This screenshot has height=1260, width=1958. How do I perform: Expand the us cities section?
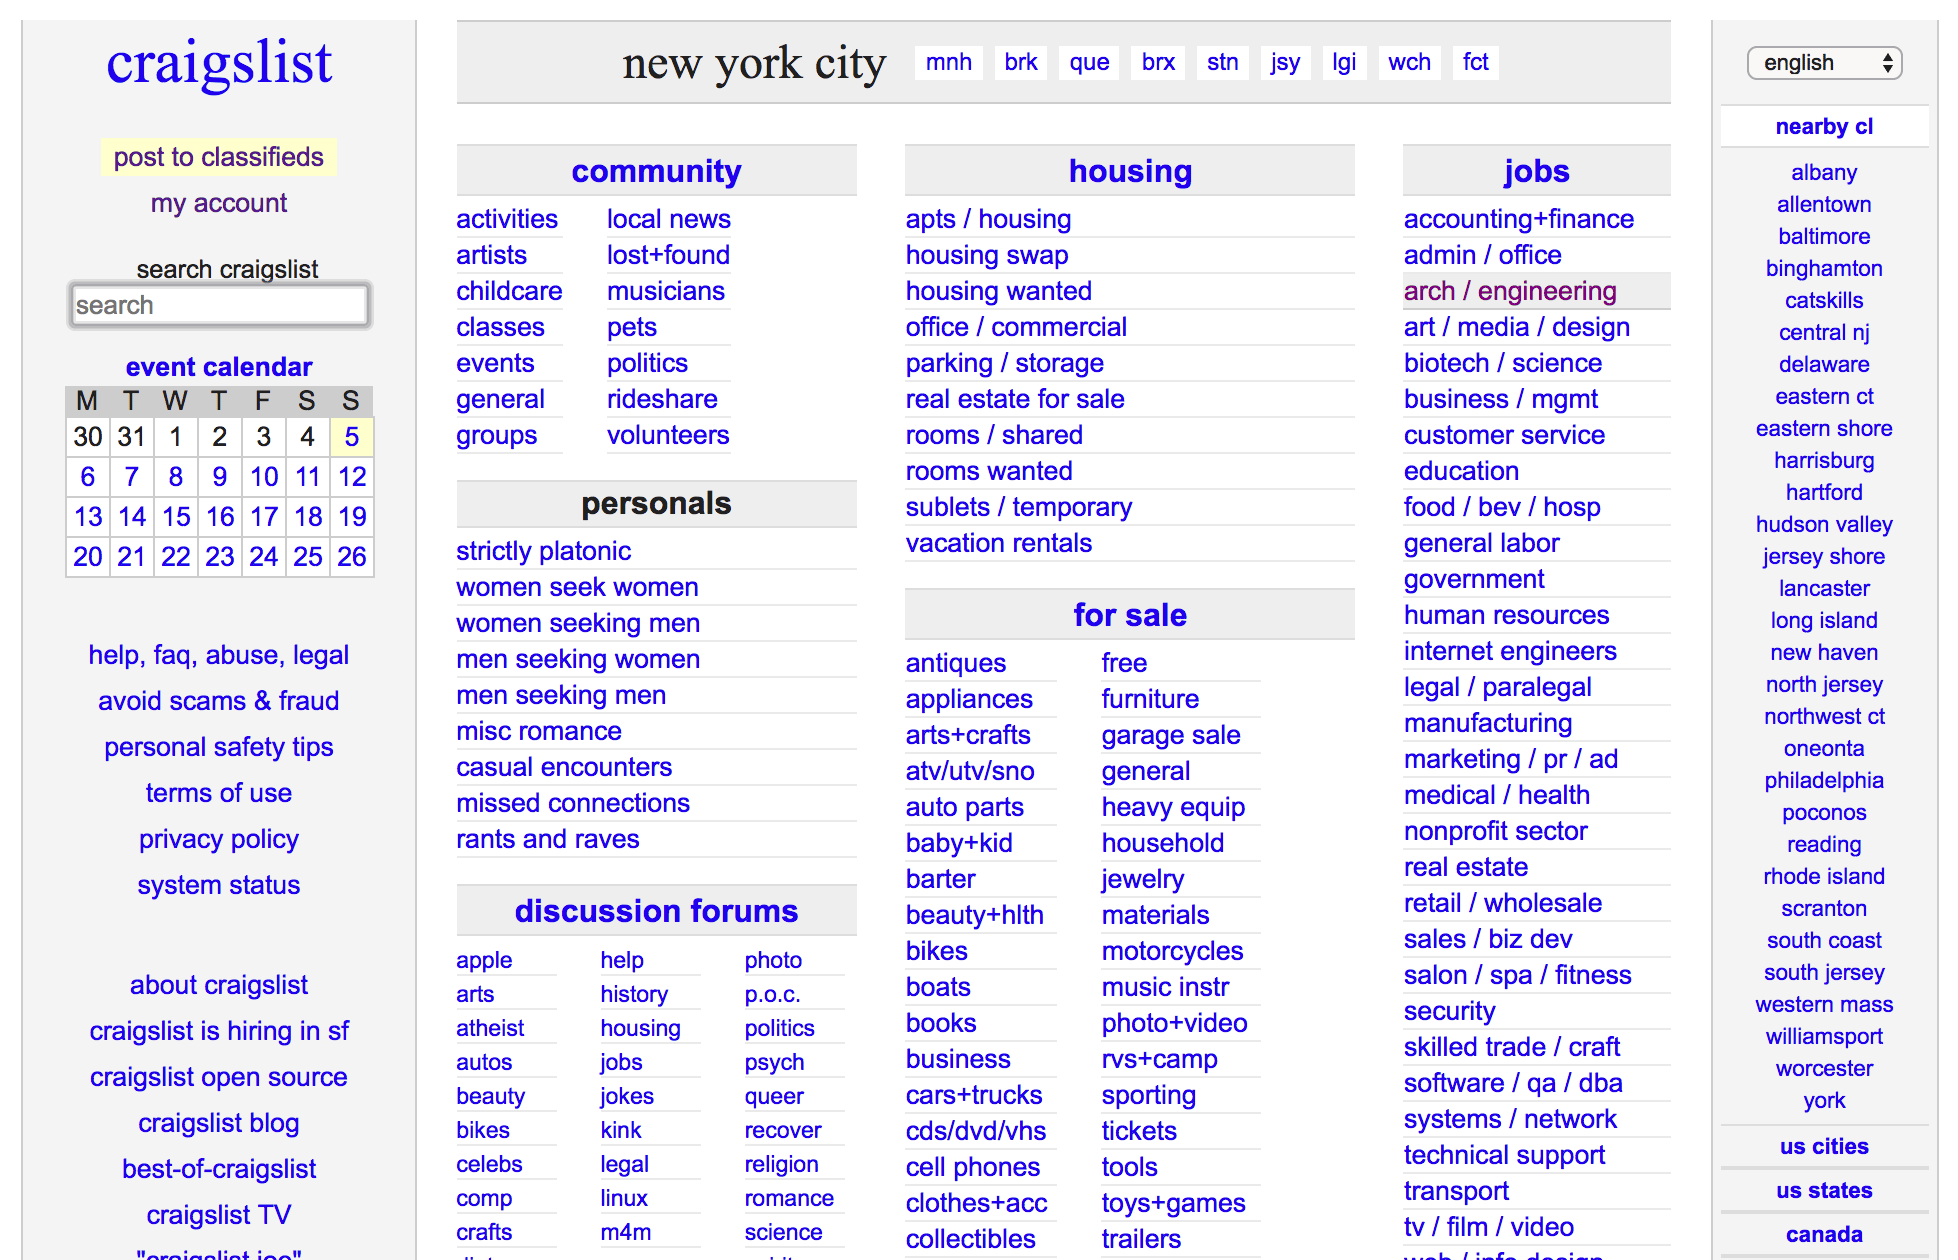point(1823,1146)
